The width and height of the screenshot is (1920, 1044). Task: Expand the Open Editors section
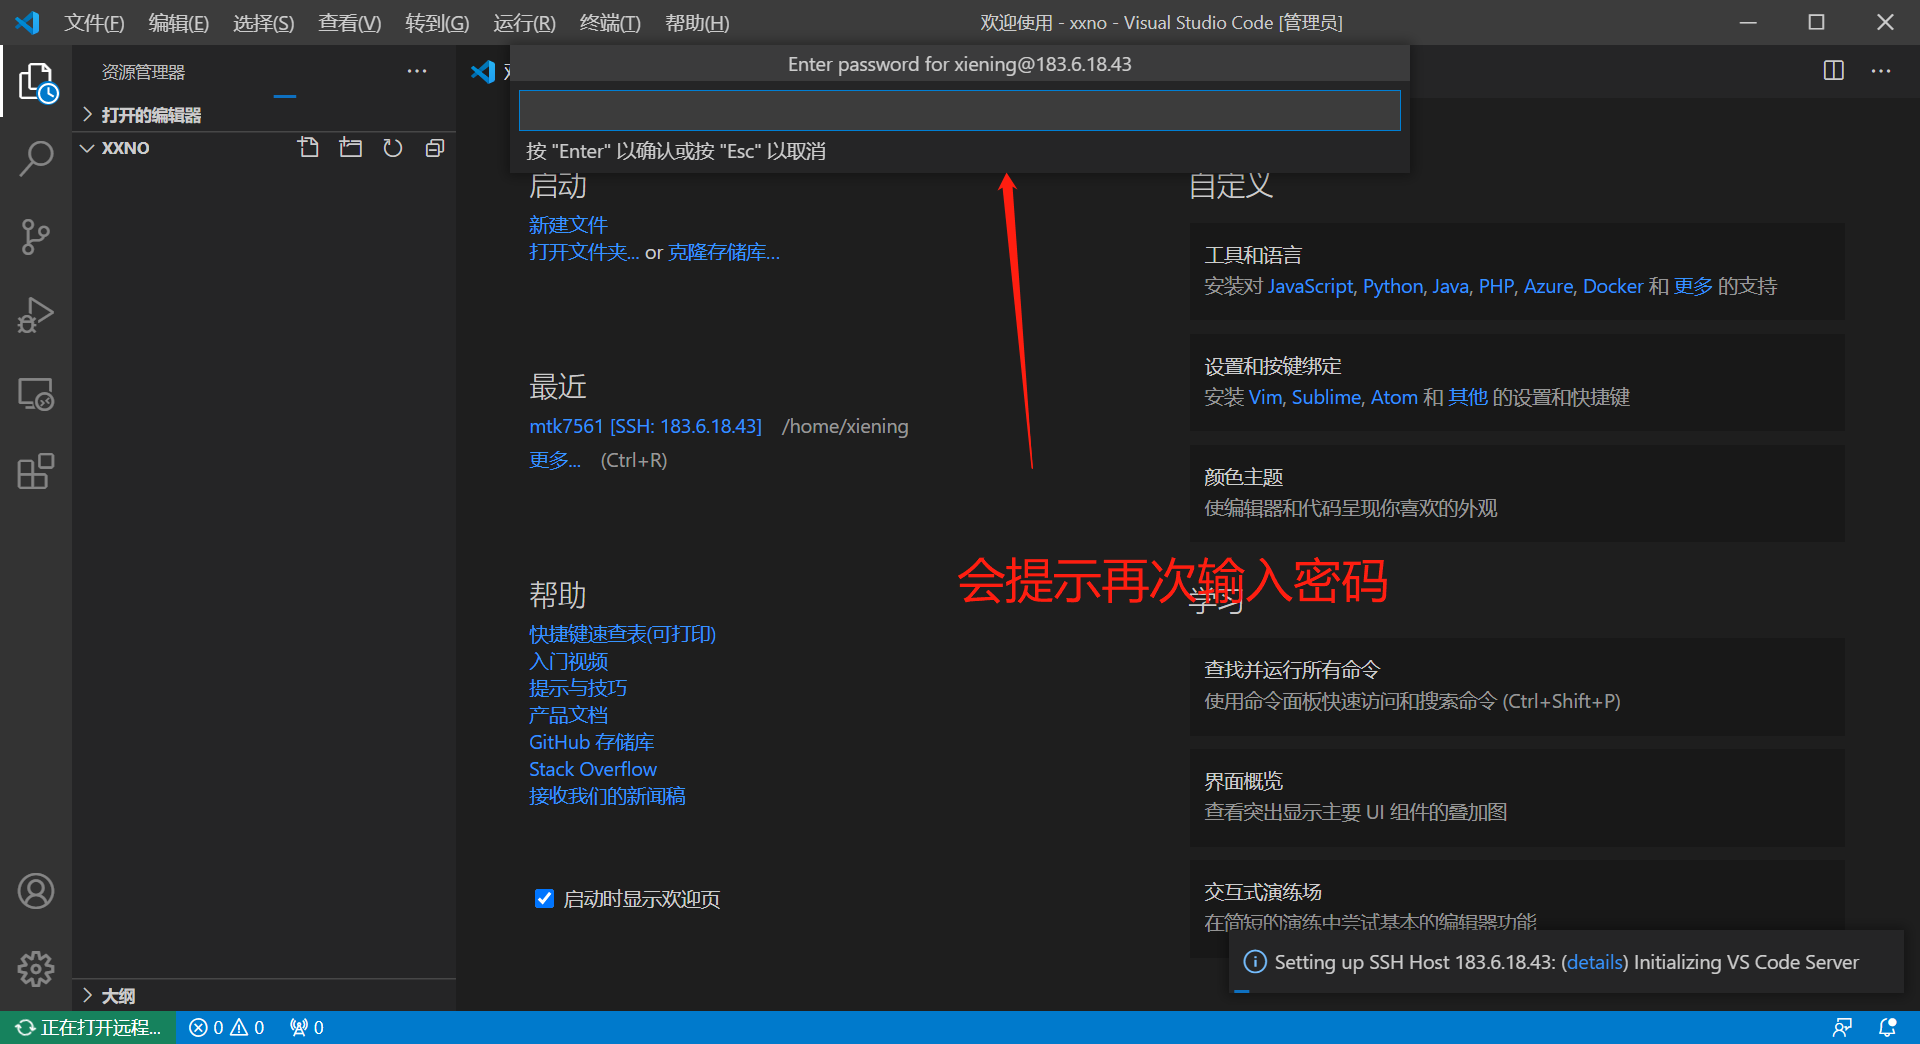tap(264, 115)
